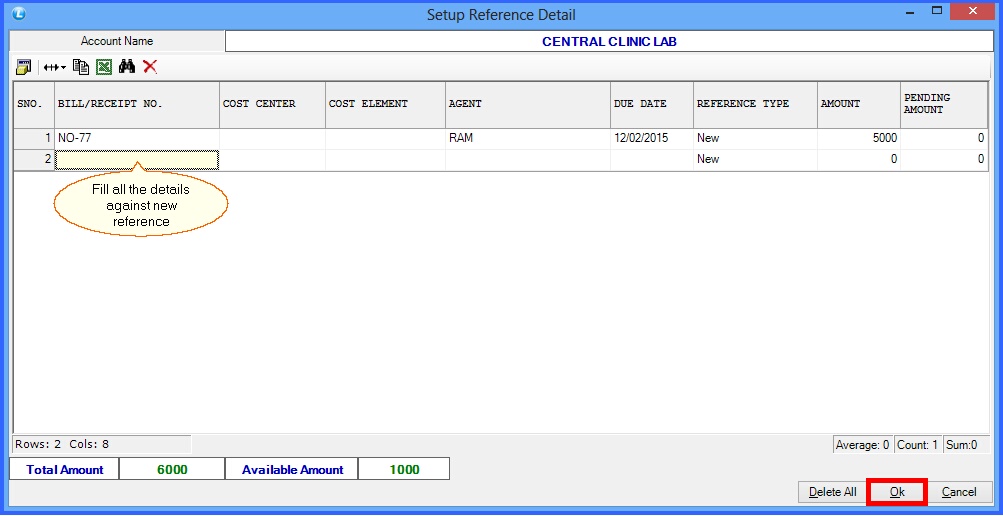
Task: Click the REFERENCE TYPE column header
Action: pyautogui.click(x=755, y=104)
